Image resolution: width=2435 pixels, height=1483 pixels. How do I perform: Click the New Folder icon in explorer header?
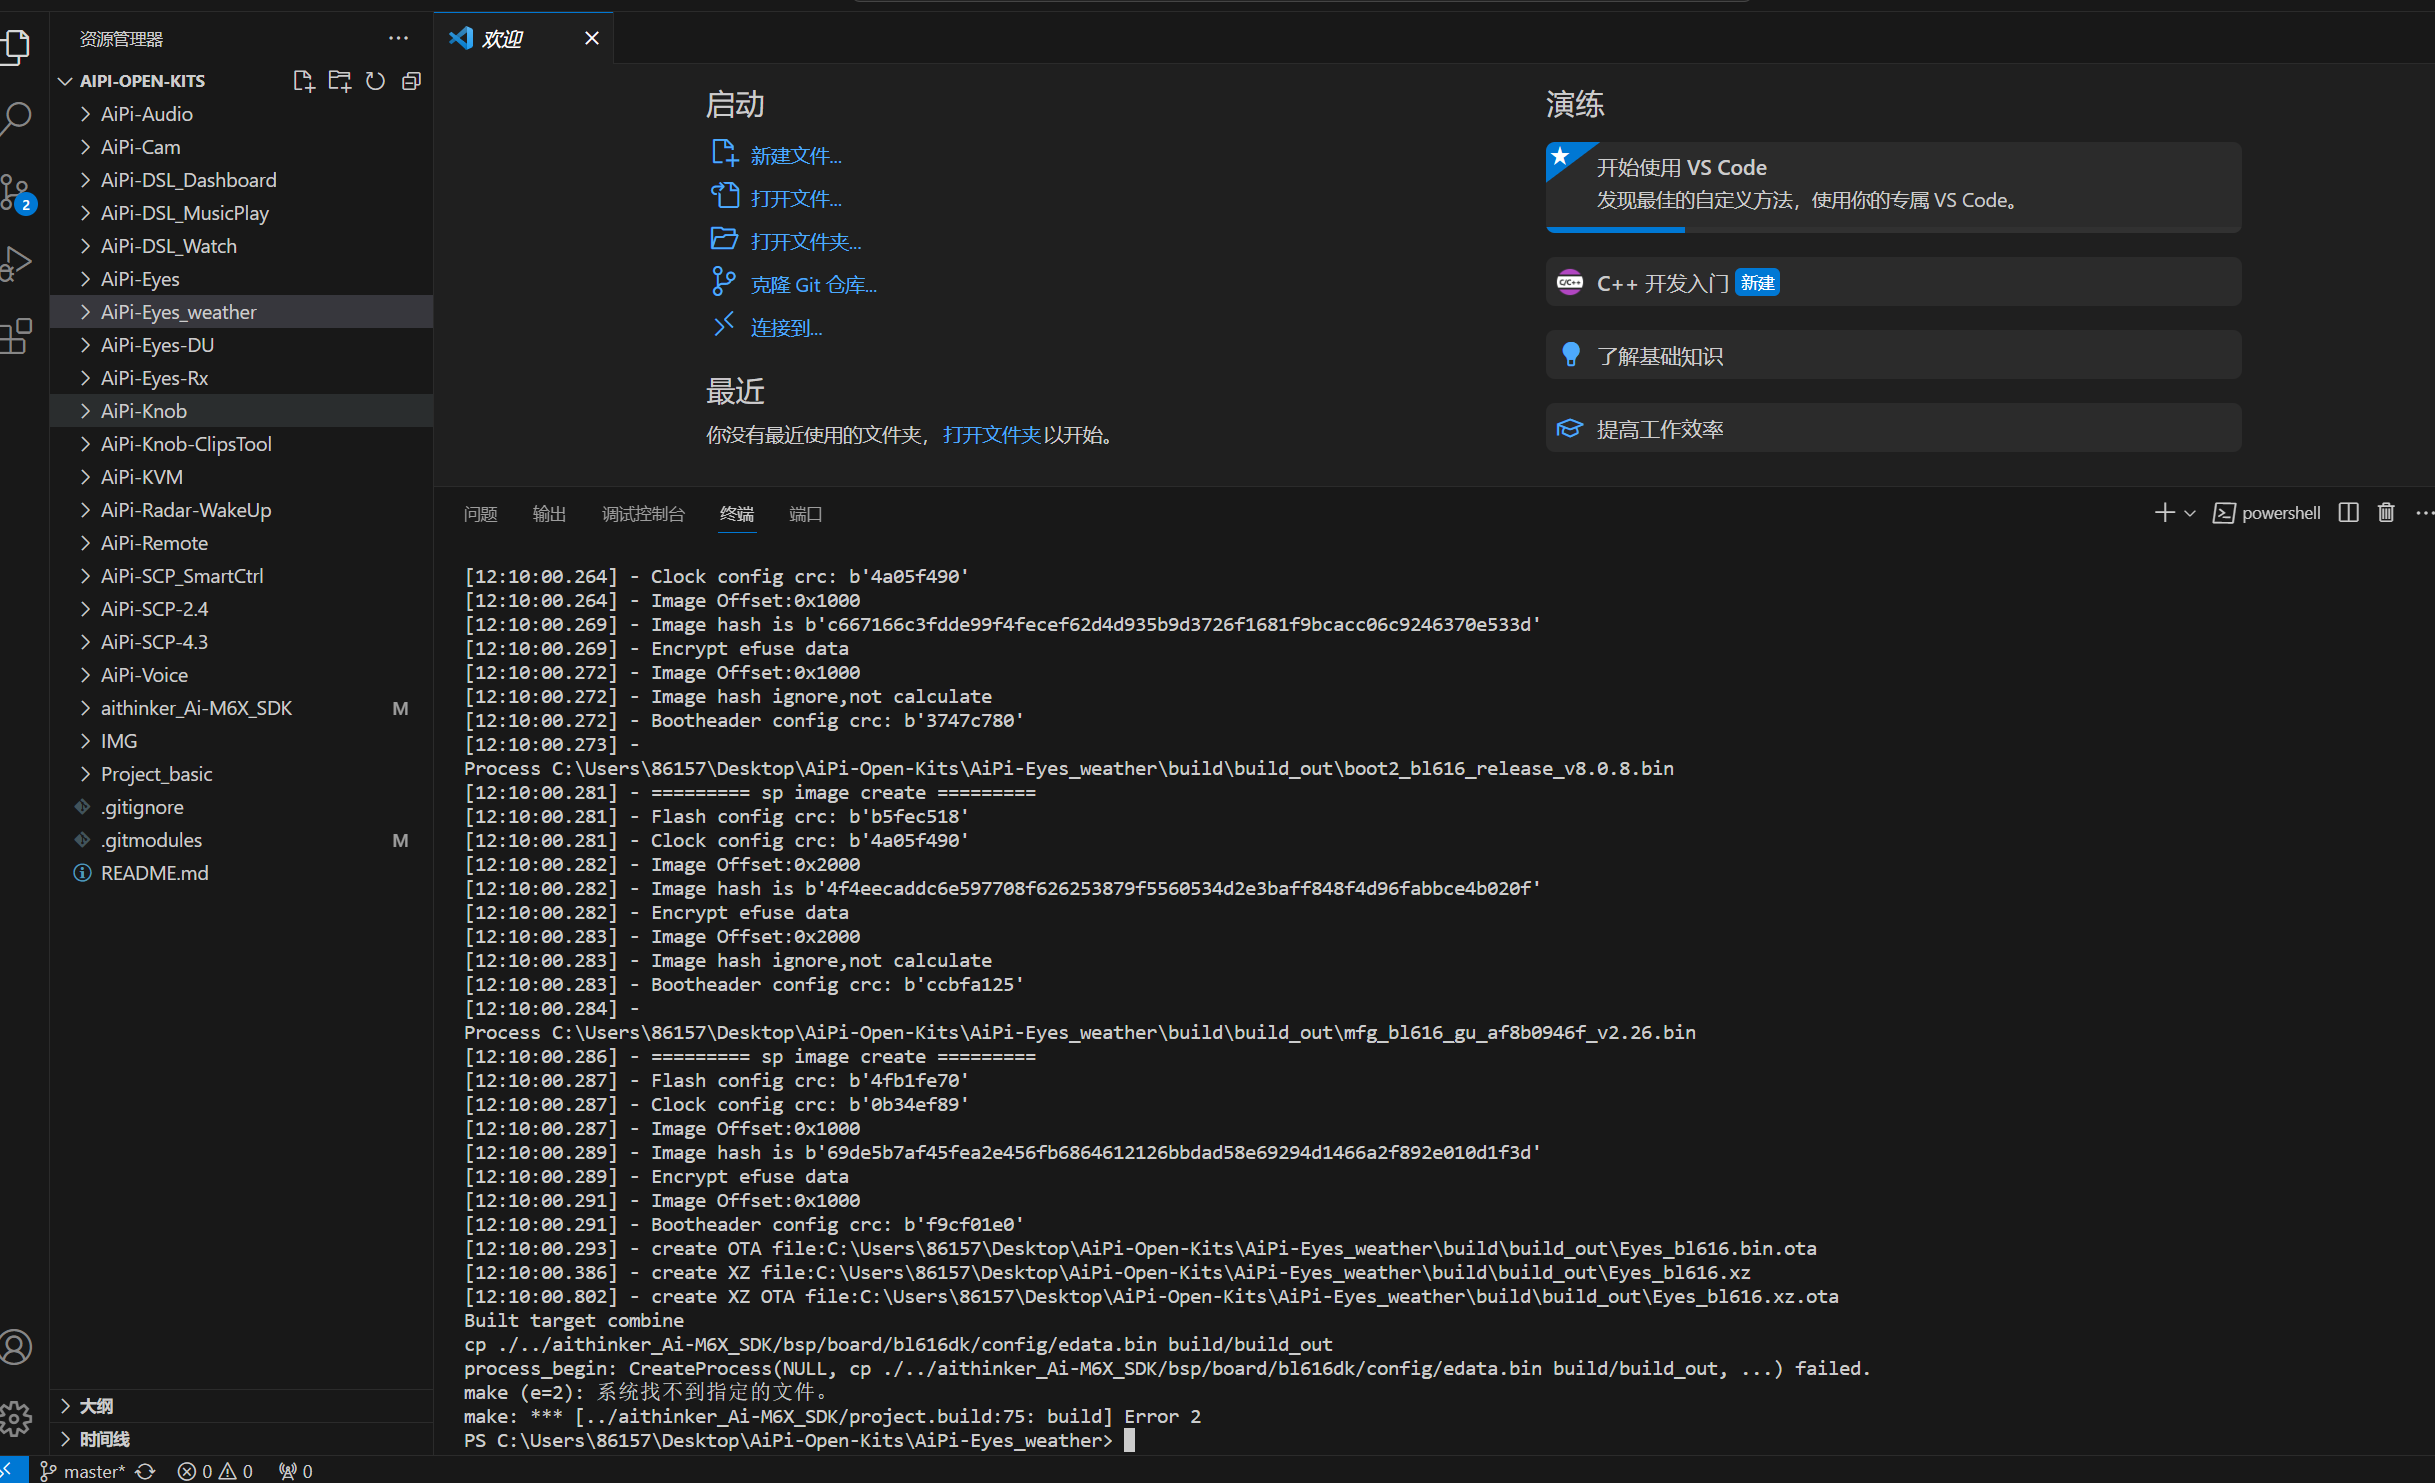pyautogui.click(x=340, y=81)
